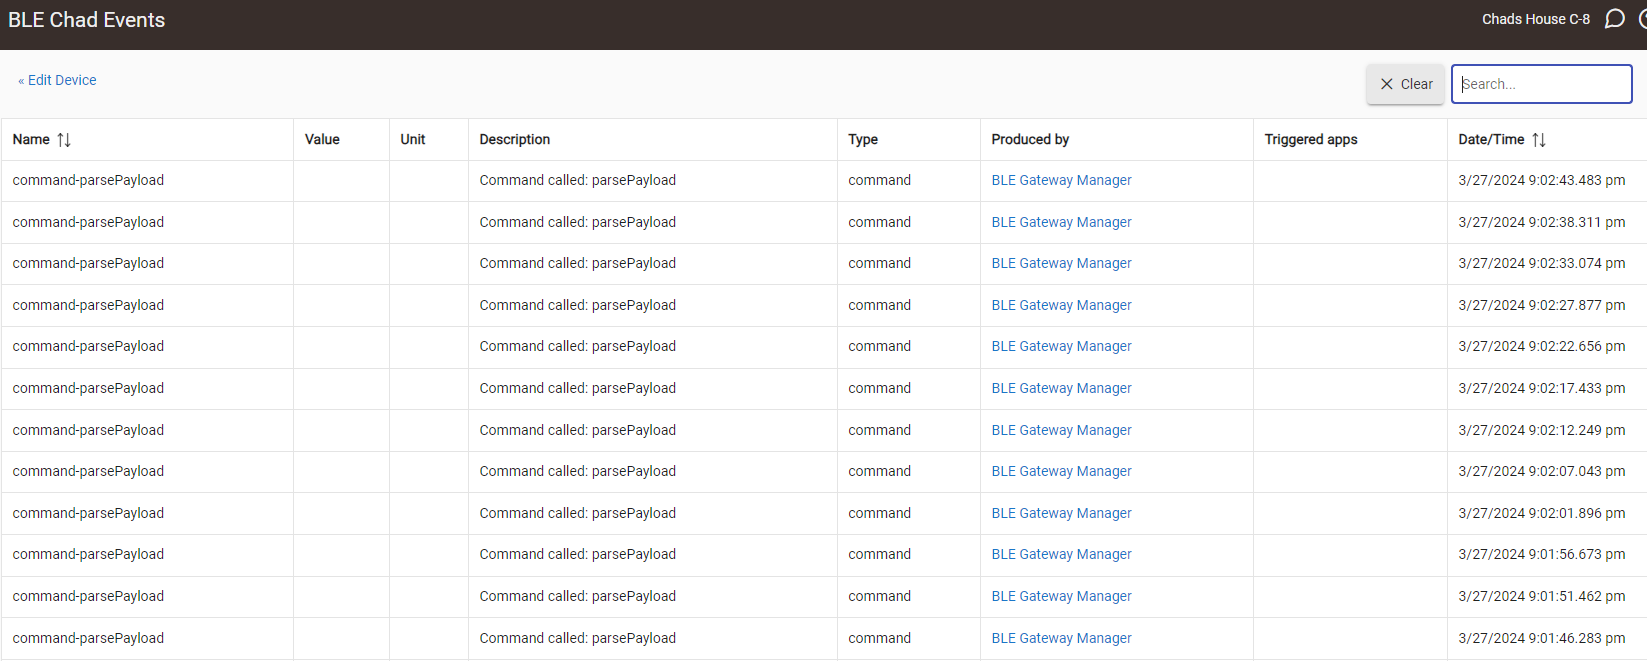Open BLE Gateway Manager link at 9:02:22.656
The width and height of the screenshot is (1647, 661).
[x=1061, y=346]
